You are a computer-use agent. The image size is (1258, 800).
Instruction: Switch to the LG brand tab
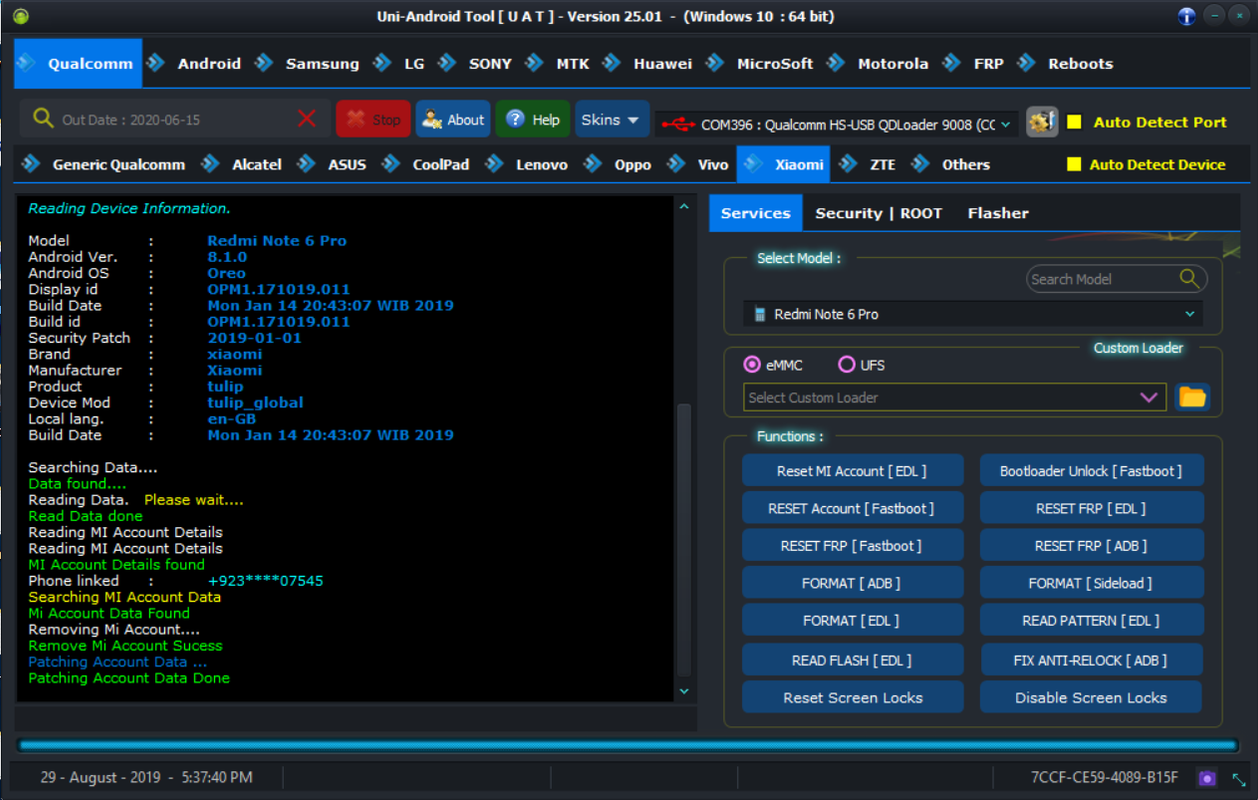point(414,63)
